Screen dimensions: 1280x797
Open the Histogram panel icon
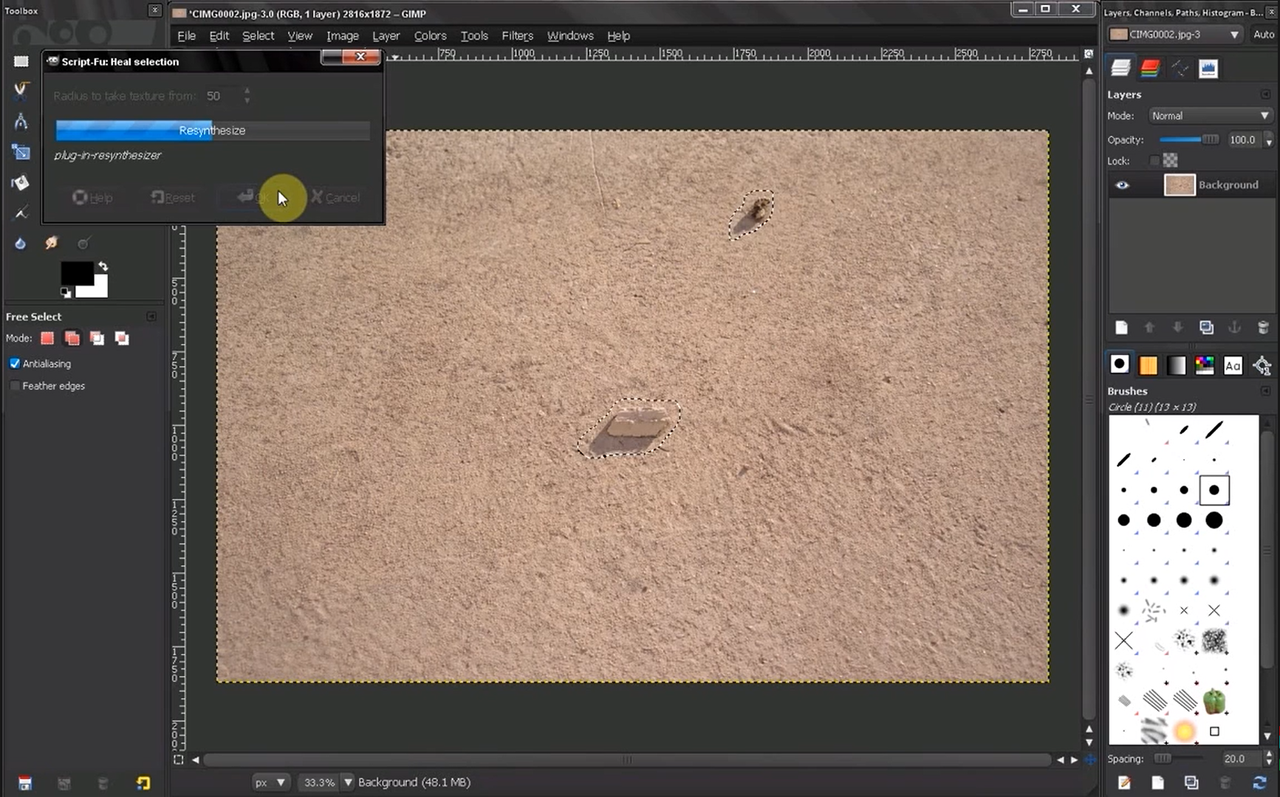[x=1208, y=67]
